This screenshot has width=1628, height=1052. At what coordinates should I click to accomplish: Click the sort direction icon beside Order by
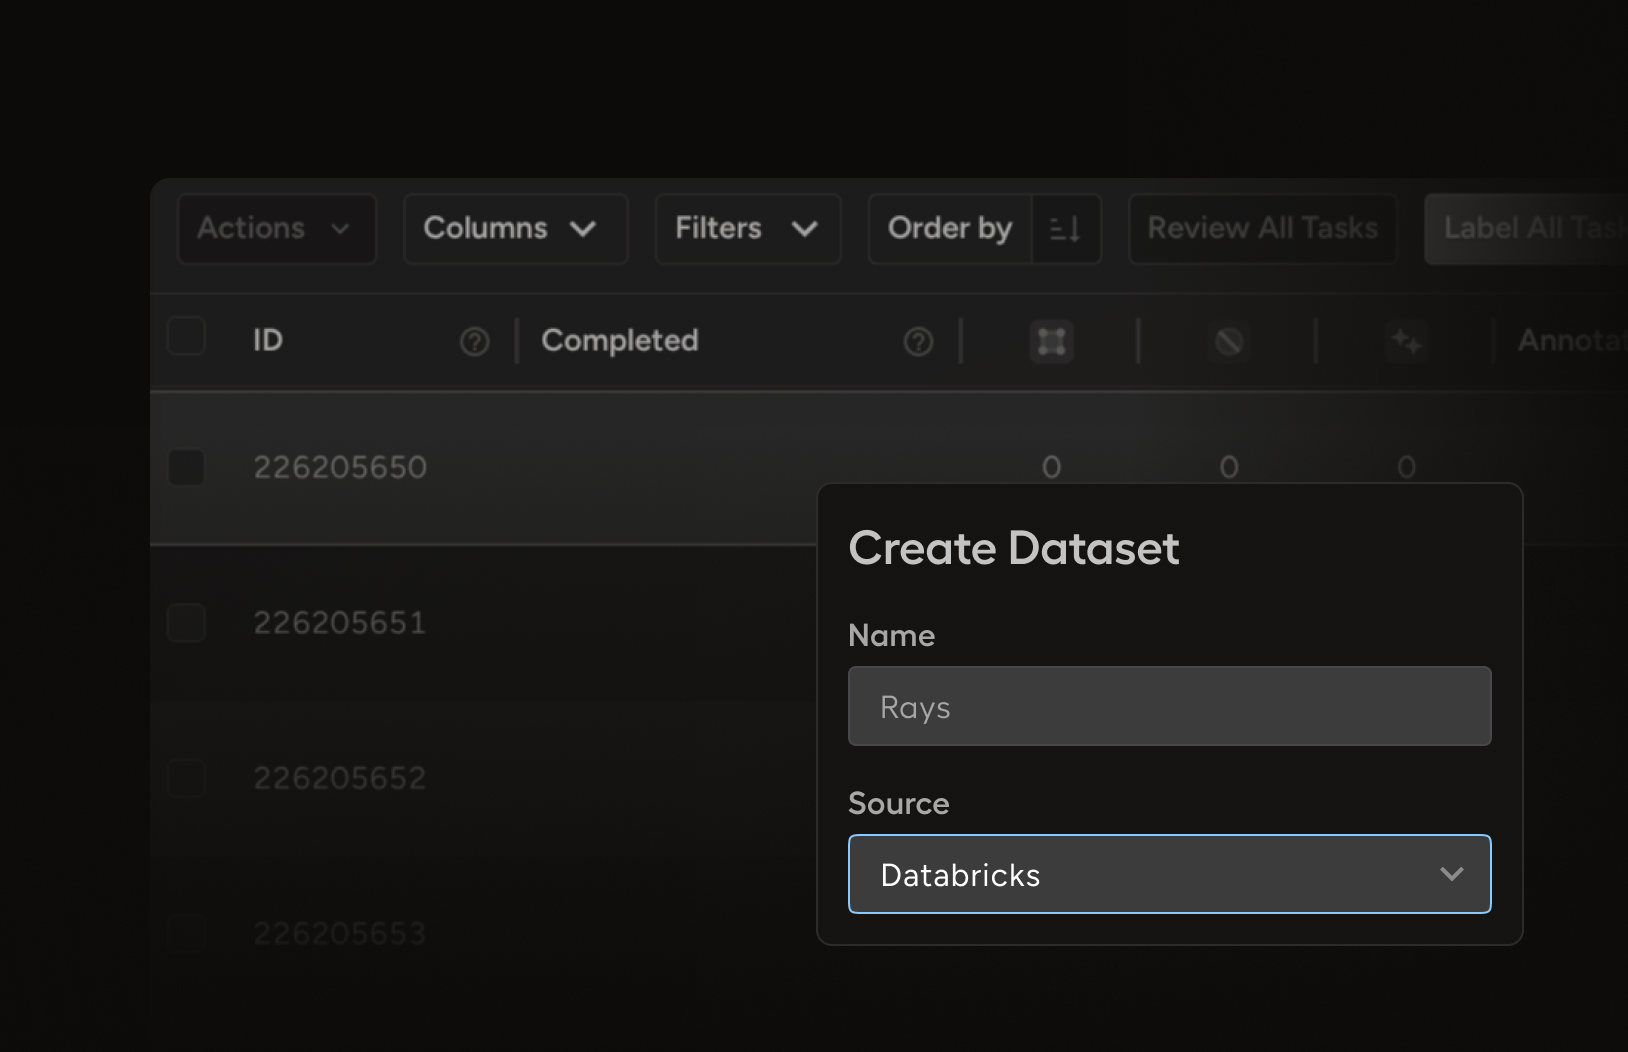[x=1065, y=229]
